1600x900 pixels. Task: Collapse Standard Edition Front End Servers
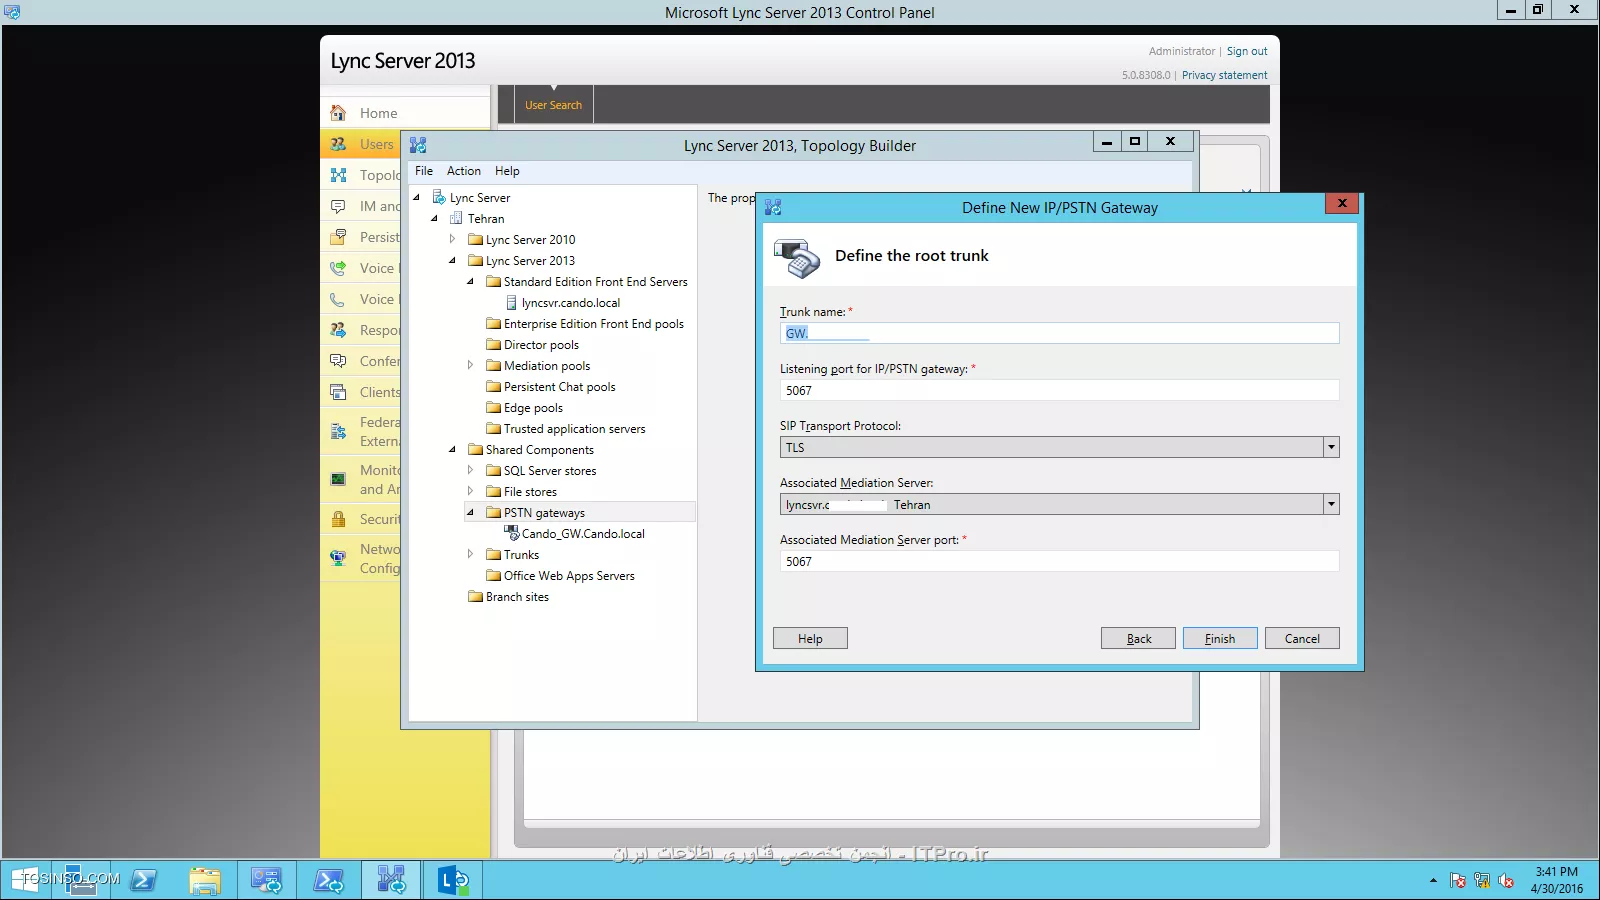pos(471,281)
